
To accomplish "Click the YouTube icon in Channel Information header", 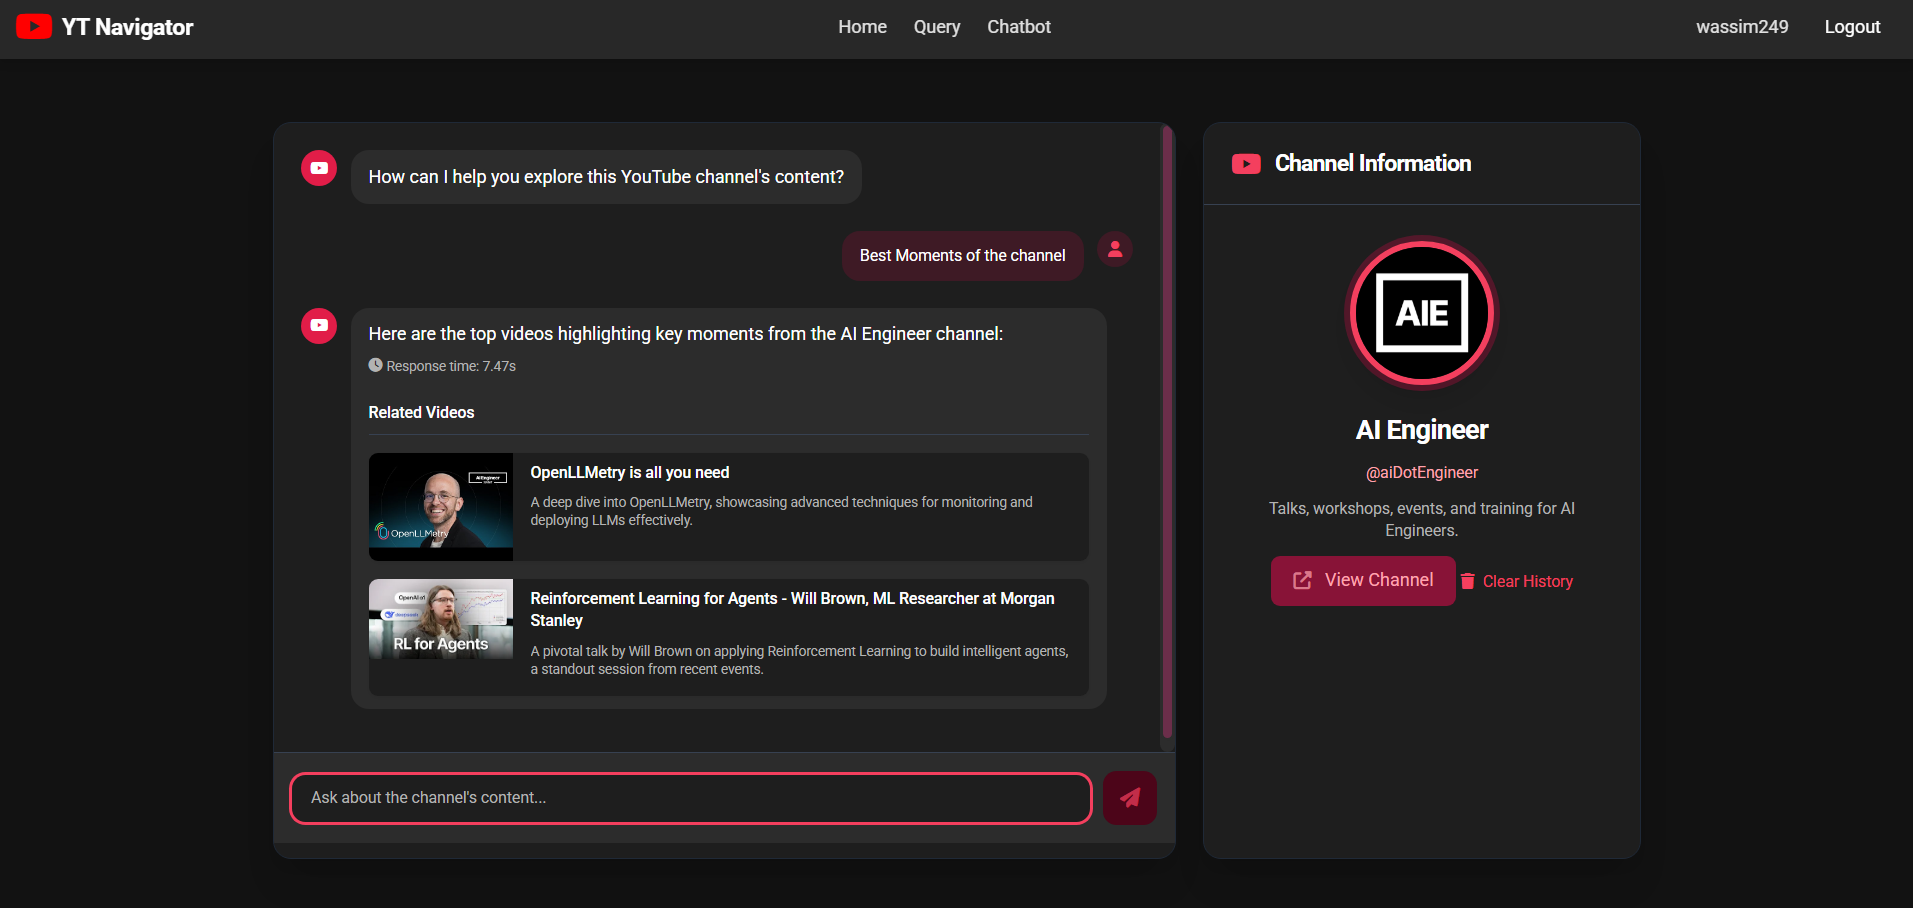I will coord(1246,164).
